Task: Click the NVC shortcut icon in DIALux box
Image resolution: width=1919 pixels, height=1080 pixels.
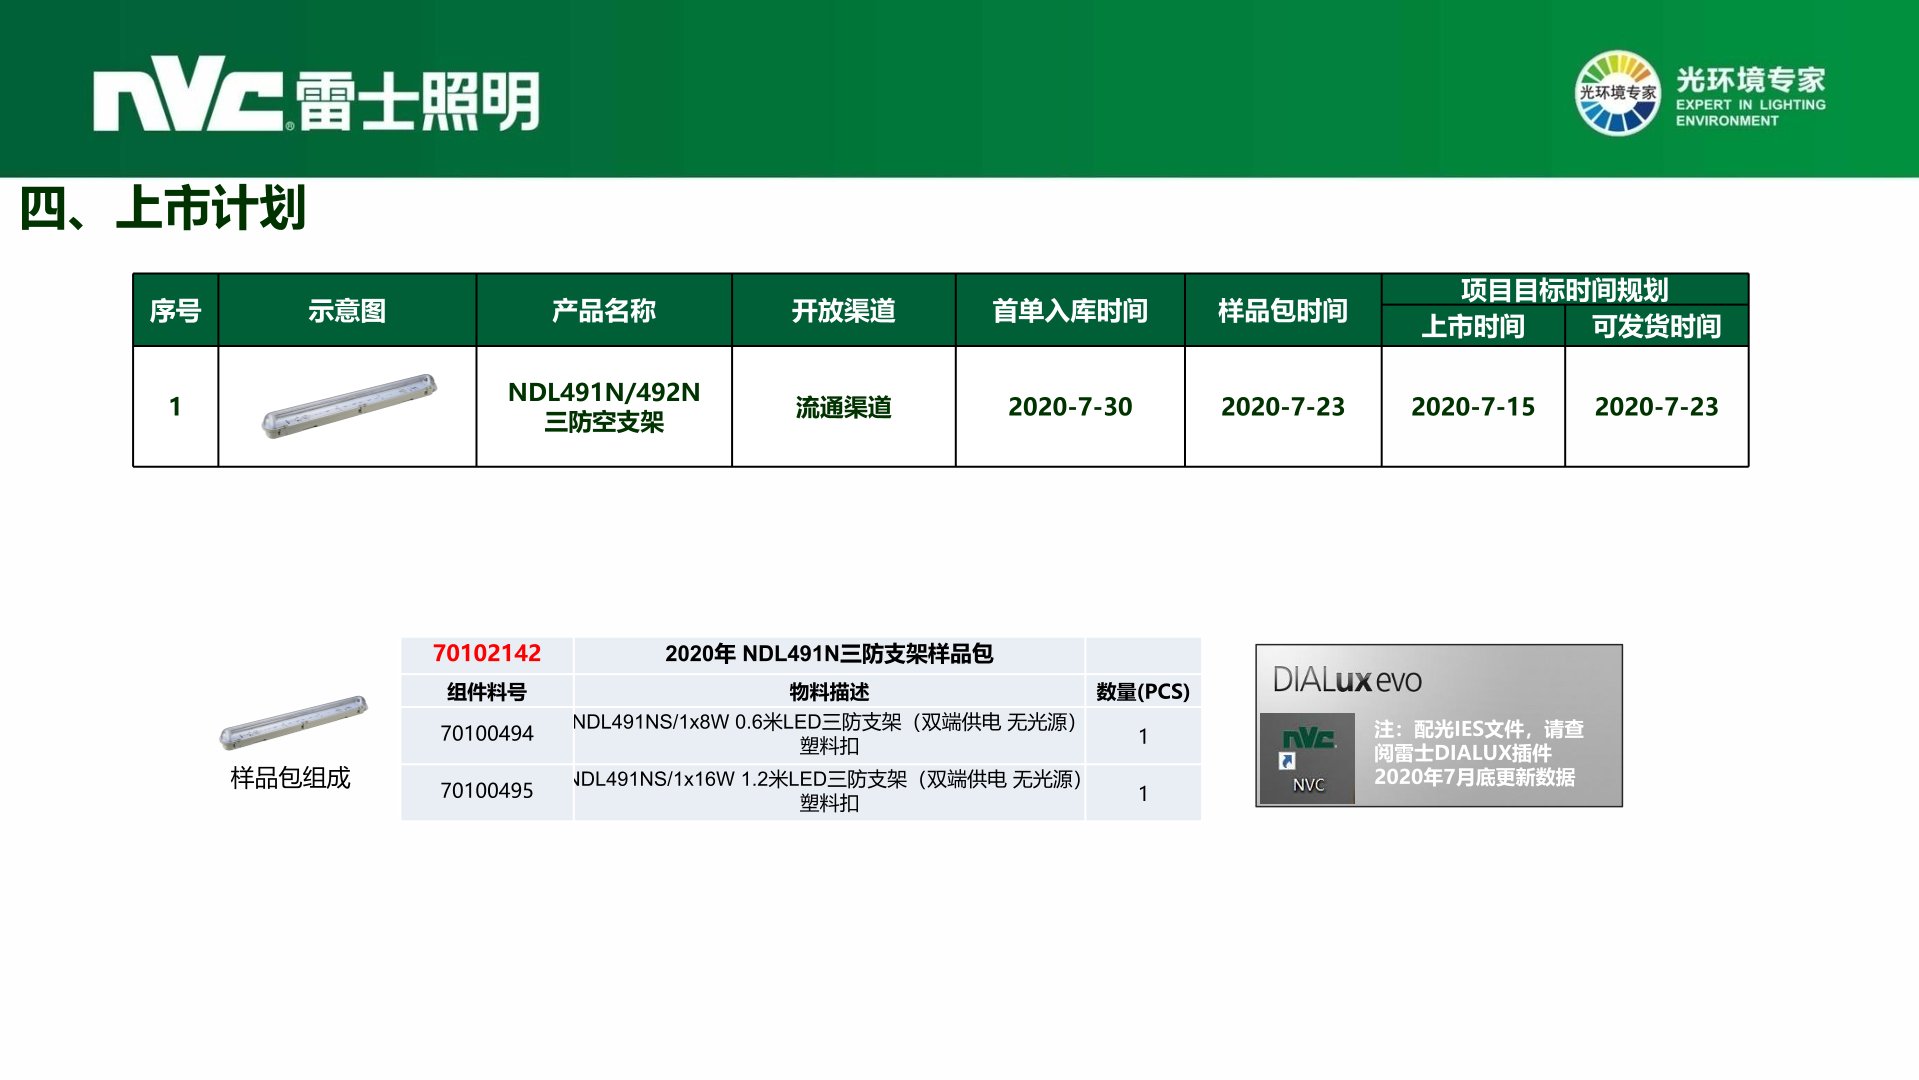Action: tap(1307, 757)
